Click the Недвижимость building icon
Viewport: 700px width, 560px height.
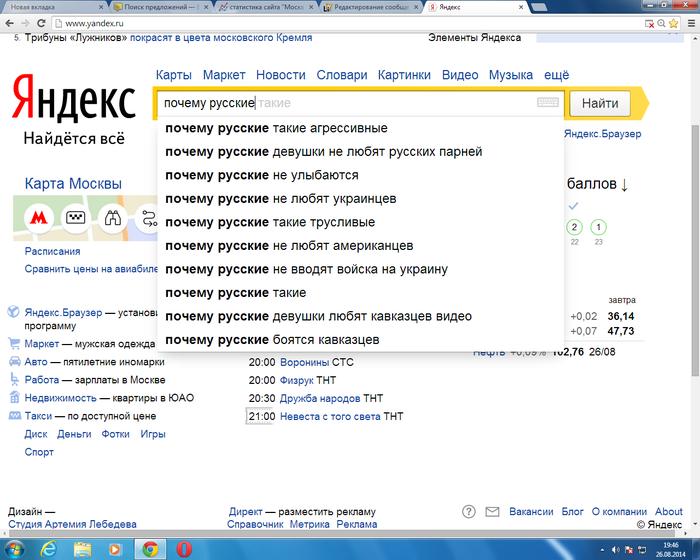[15, 397]
